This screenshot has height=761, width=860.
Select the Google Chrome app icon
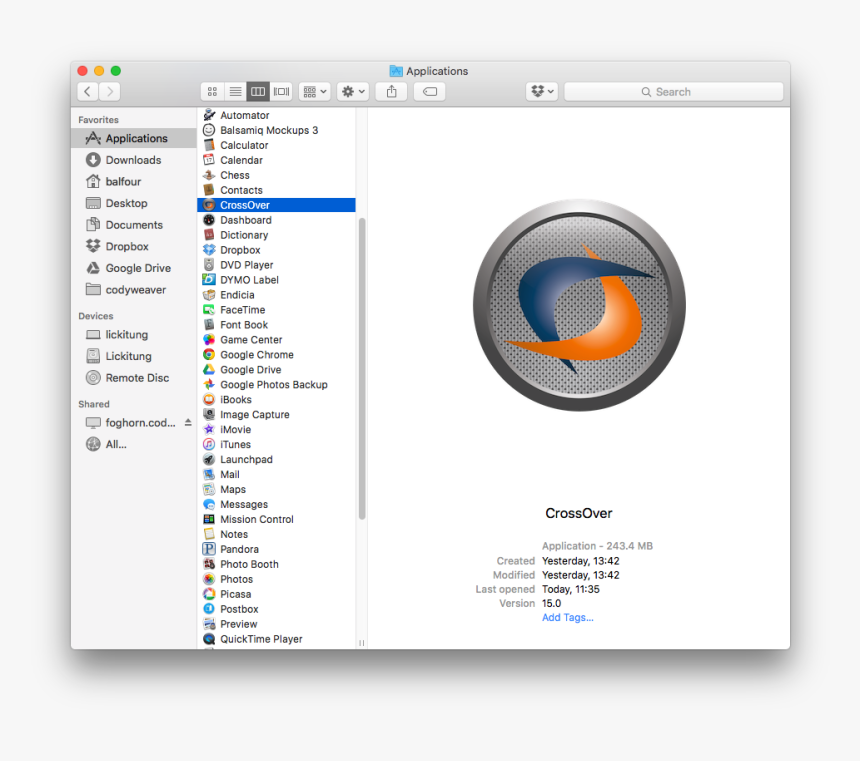[x=209, y=355]
